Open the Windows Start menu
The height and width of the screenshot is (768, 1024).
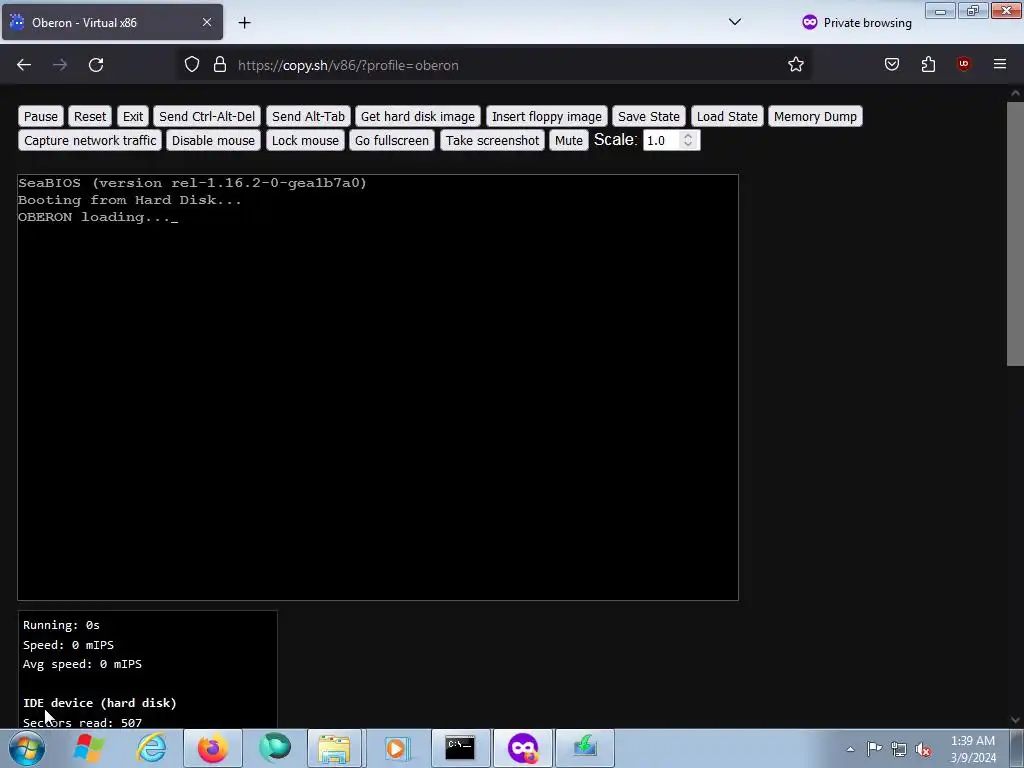[27, 748]
